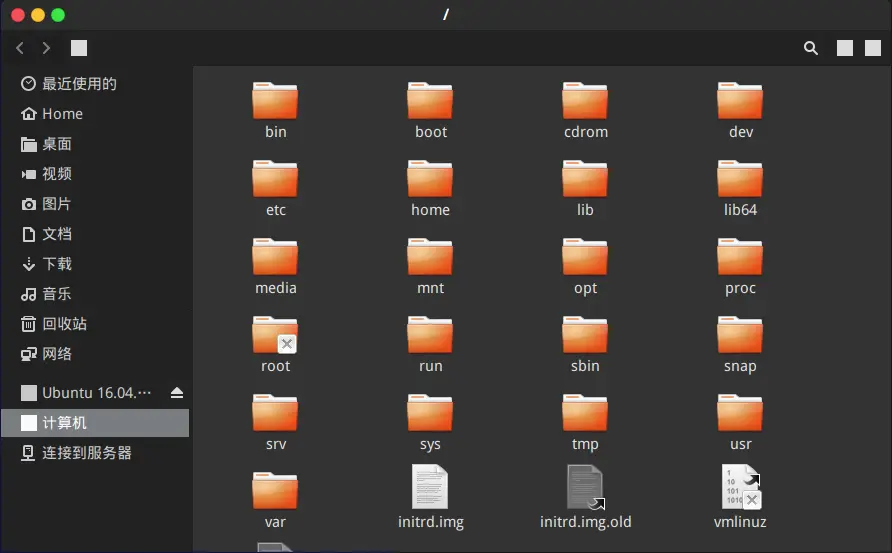
Task: Click the path bar location button
Action: coord(79,48)
